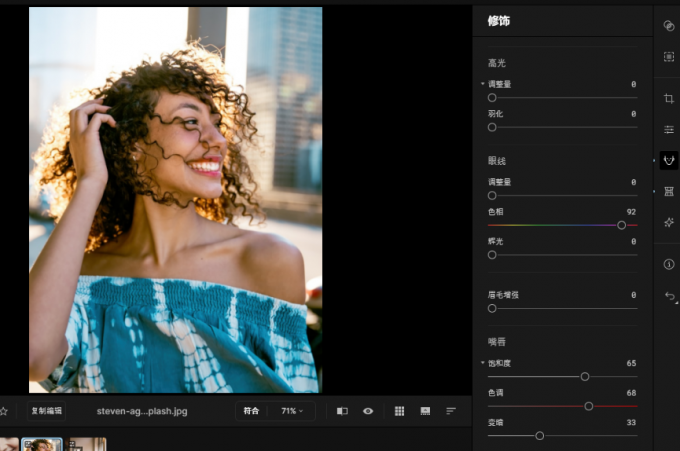Toggle before/after compare view
This screenshot has height=451, width=680.
(342, 411)
